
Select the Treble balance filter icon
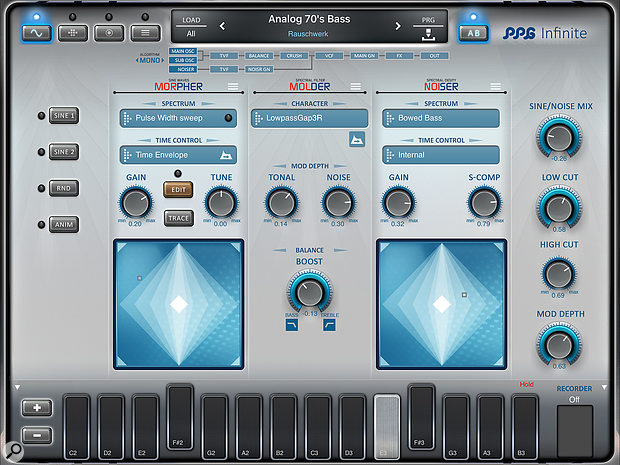[x=329, y=325]
